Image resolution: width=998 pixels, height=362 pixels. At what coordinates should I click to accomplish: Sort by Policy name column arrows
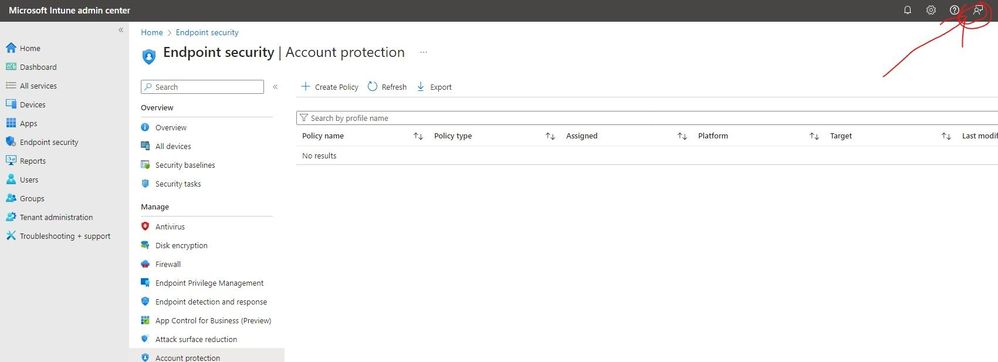418,136
